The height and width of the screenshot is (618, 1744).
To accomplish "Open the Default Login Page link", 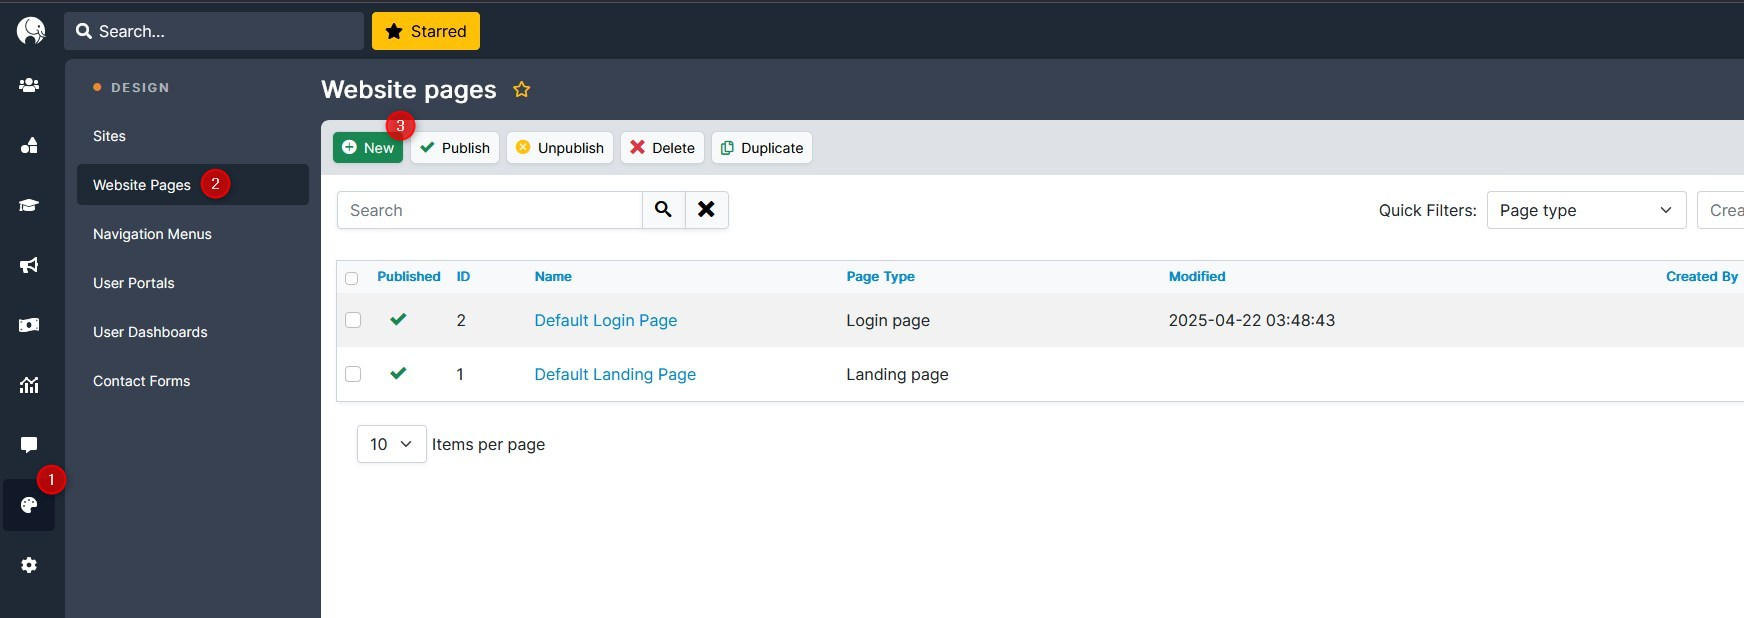I will pyautogui.click(x=606, y=320).
